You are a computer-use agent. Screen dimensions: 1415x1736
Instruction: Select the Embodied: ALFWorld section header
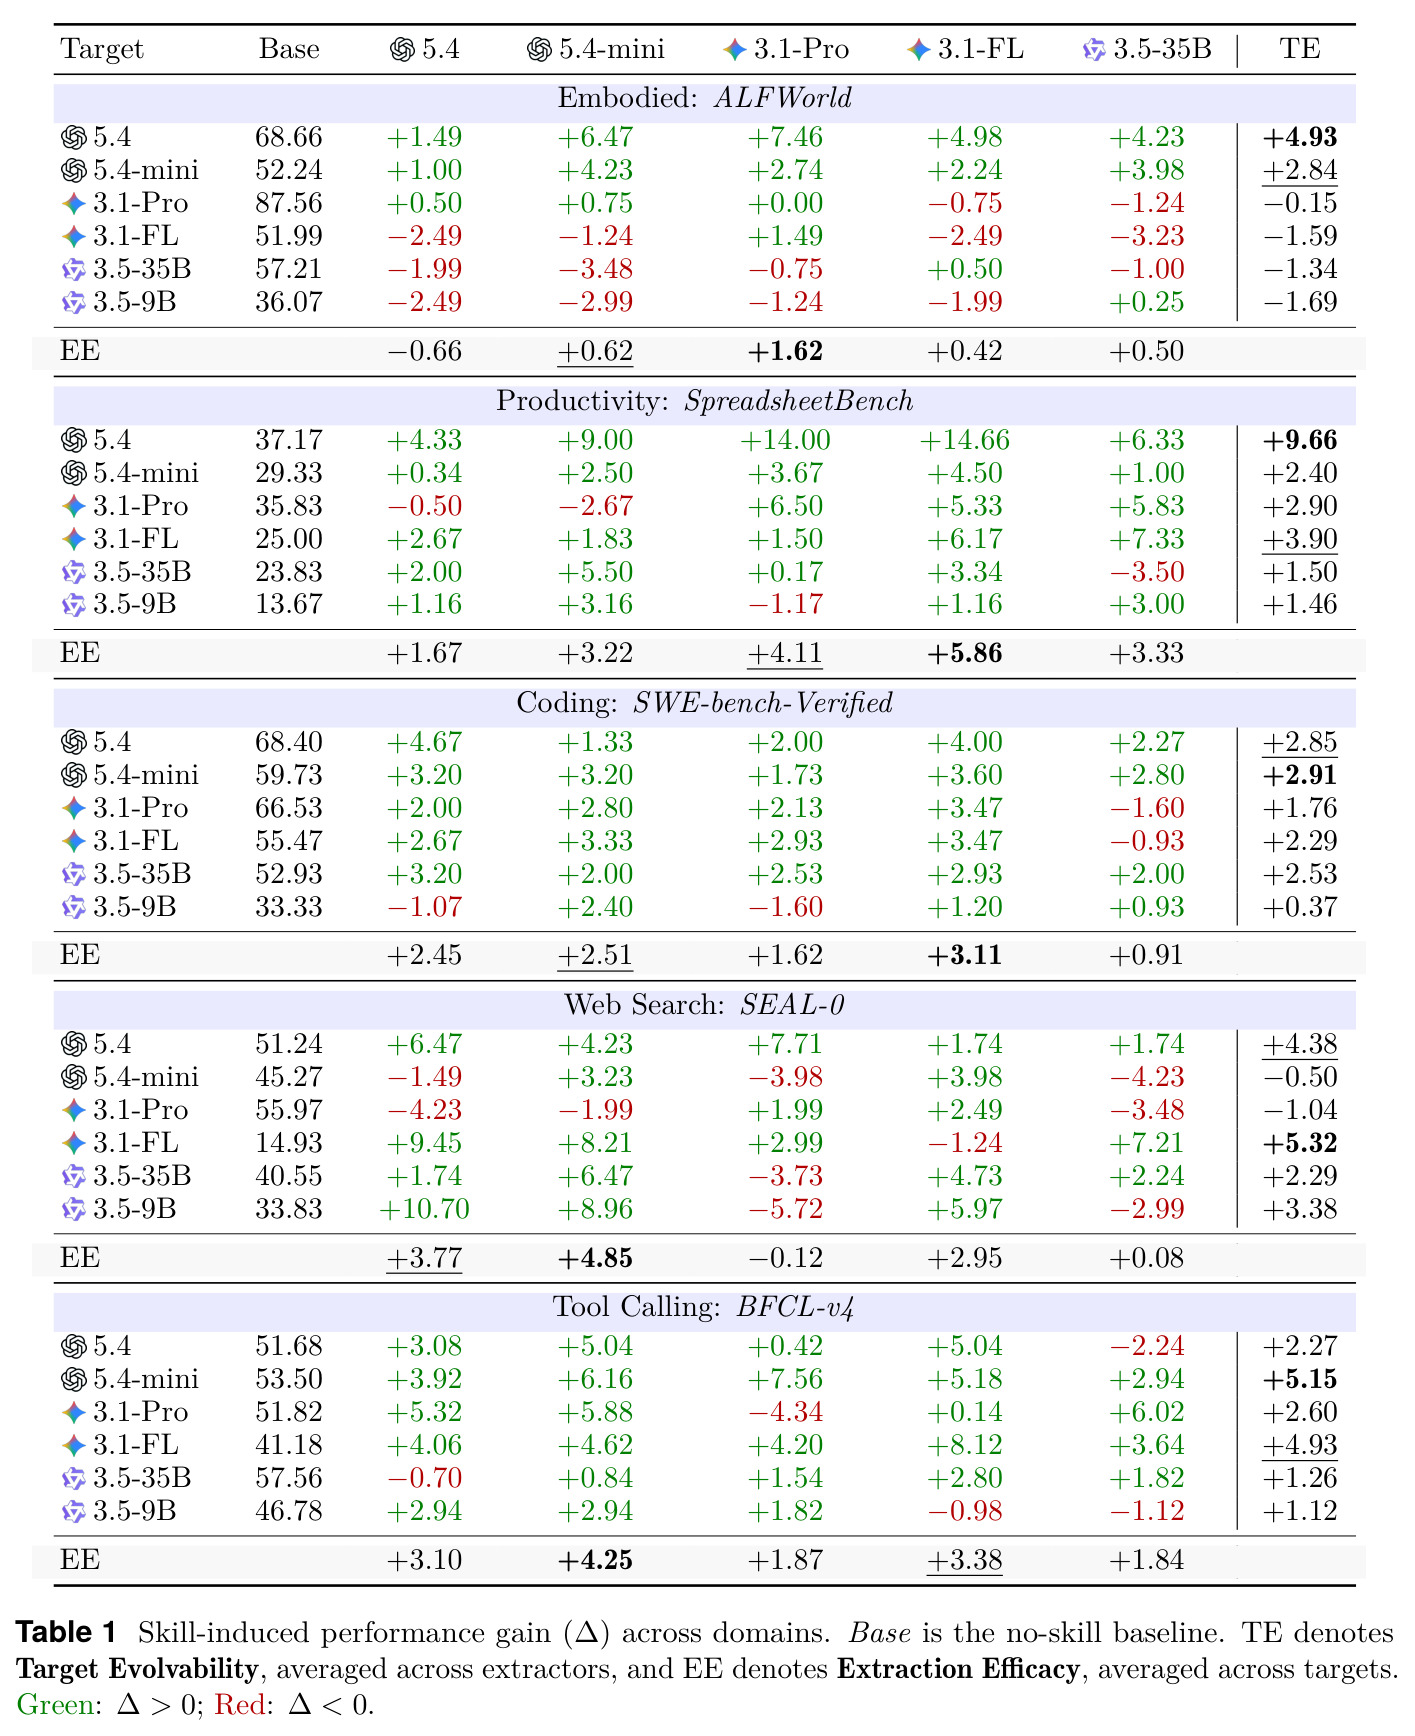[x=704, y=99]
